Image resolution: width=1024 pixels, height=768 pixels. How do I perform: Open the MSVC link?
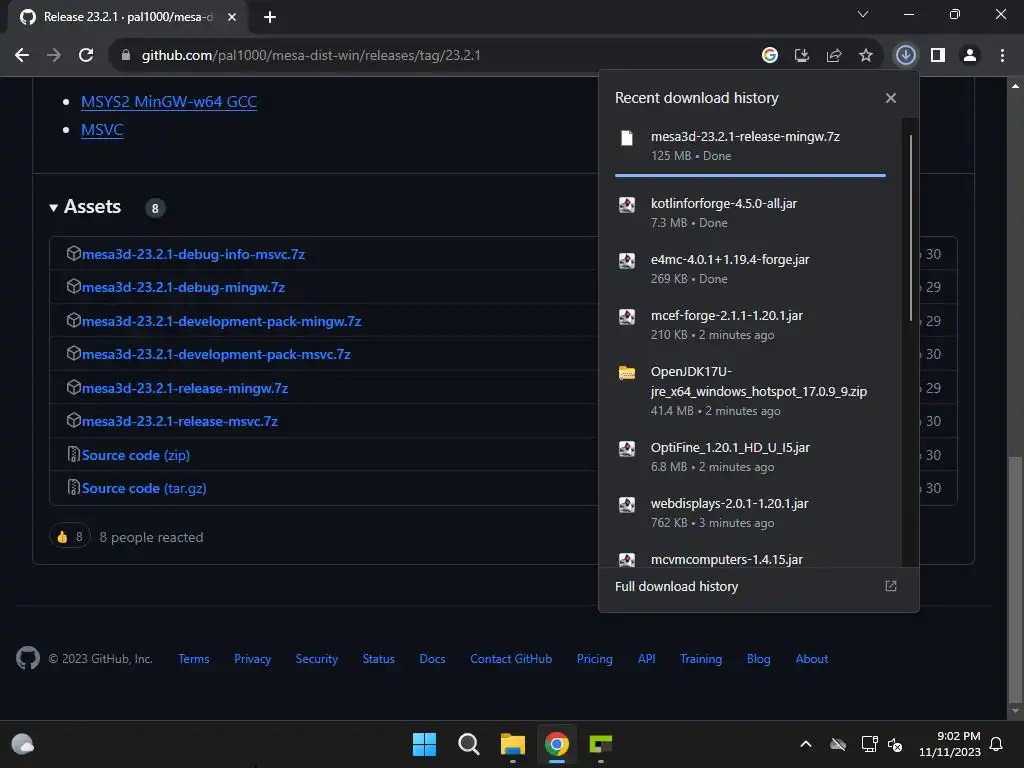pyautogui.click(x=102, y=130)
